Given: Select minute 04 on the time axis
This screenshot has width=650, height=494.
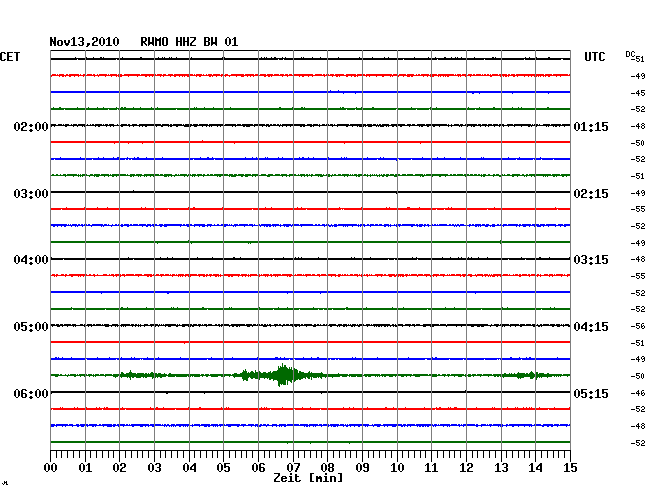Looking at the screenshot, I should tap(189, 467).
